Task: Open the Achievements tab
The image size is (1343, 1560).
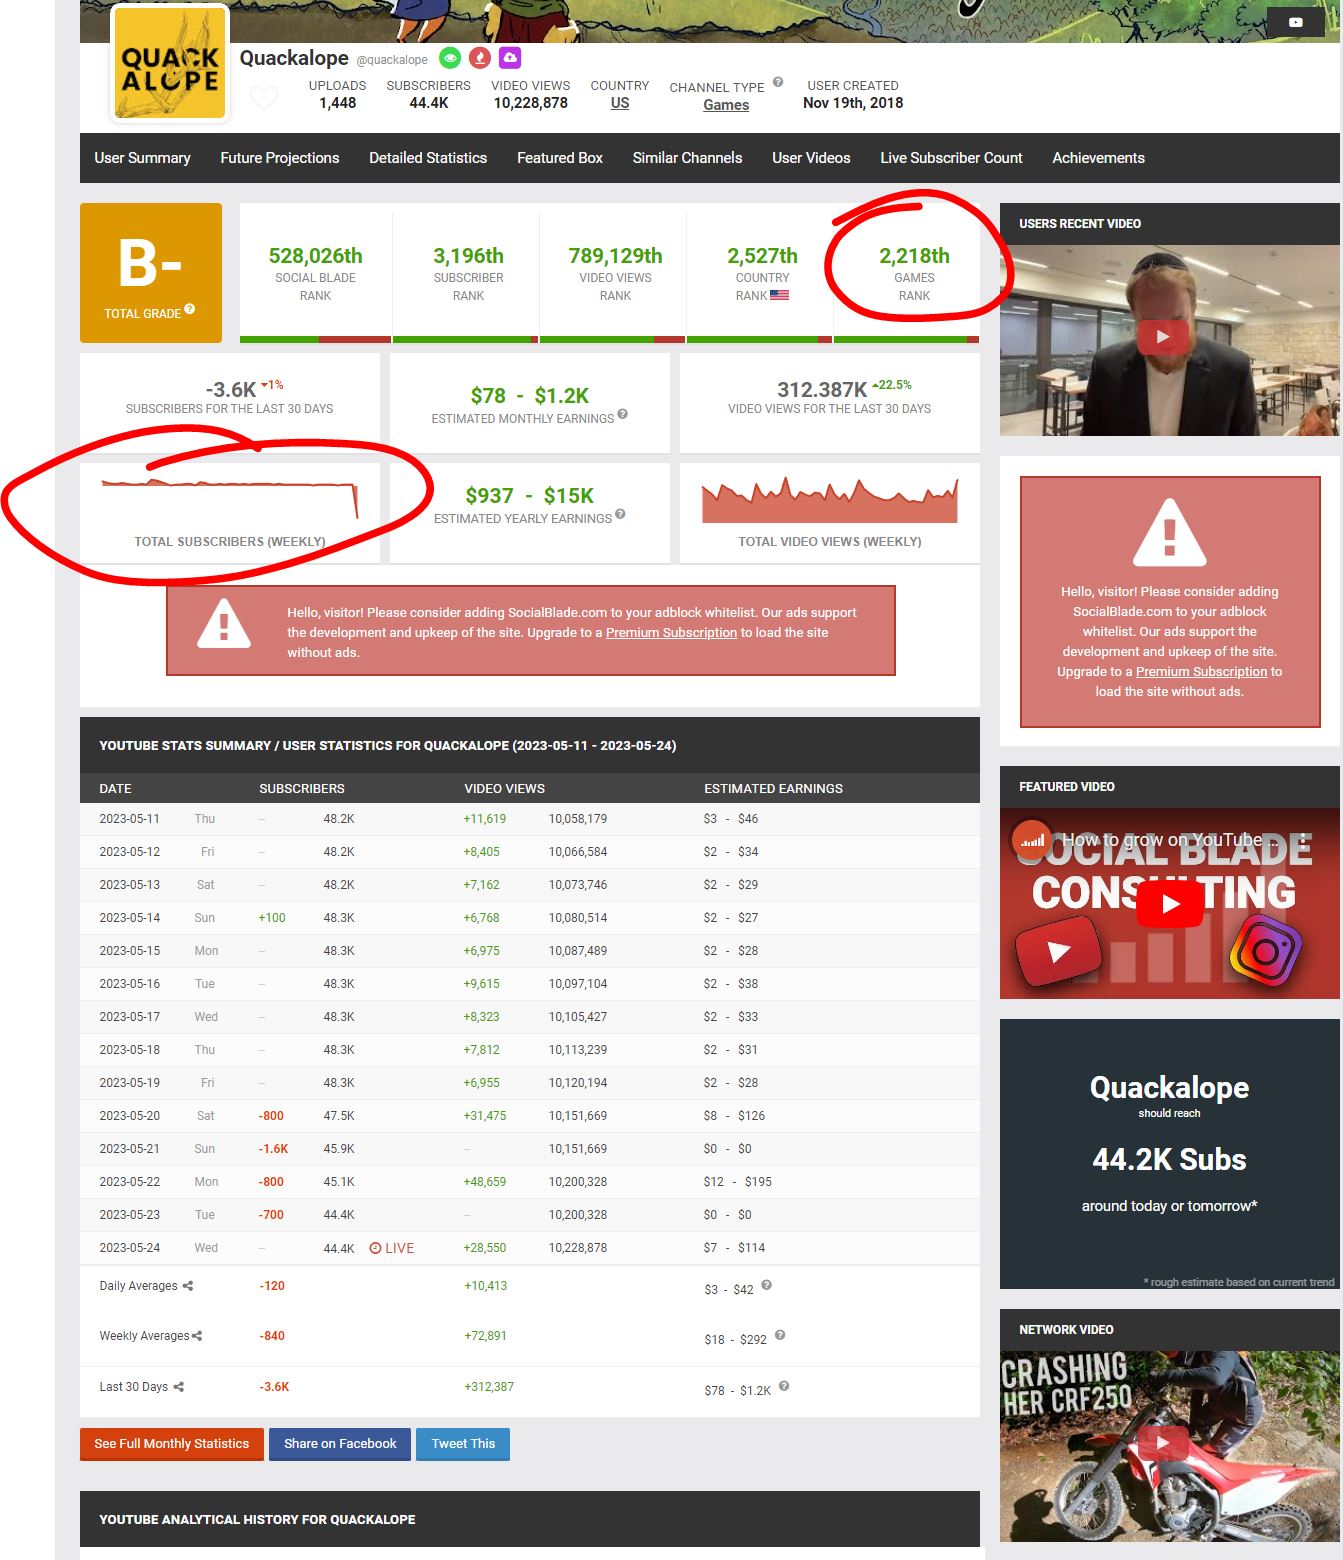Action: (1098, 158)
